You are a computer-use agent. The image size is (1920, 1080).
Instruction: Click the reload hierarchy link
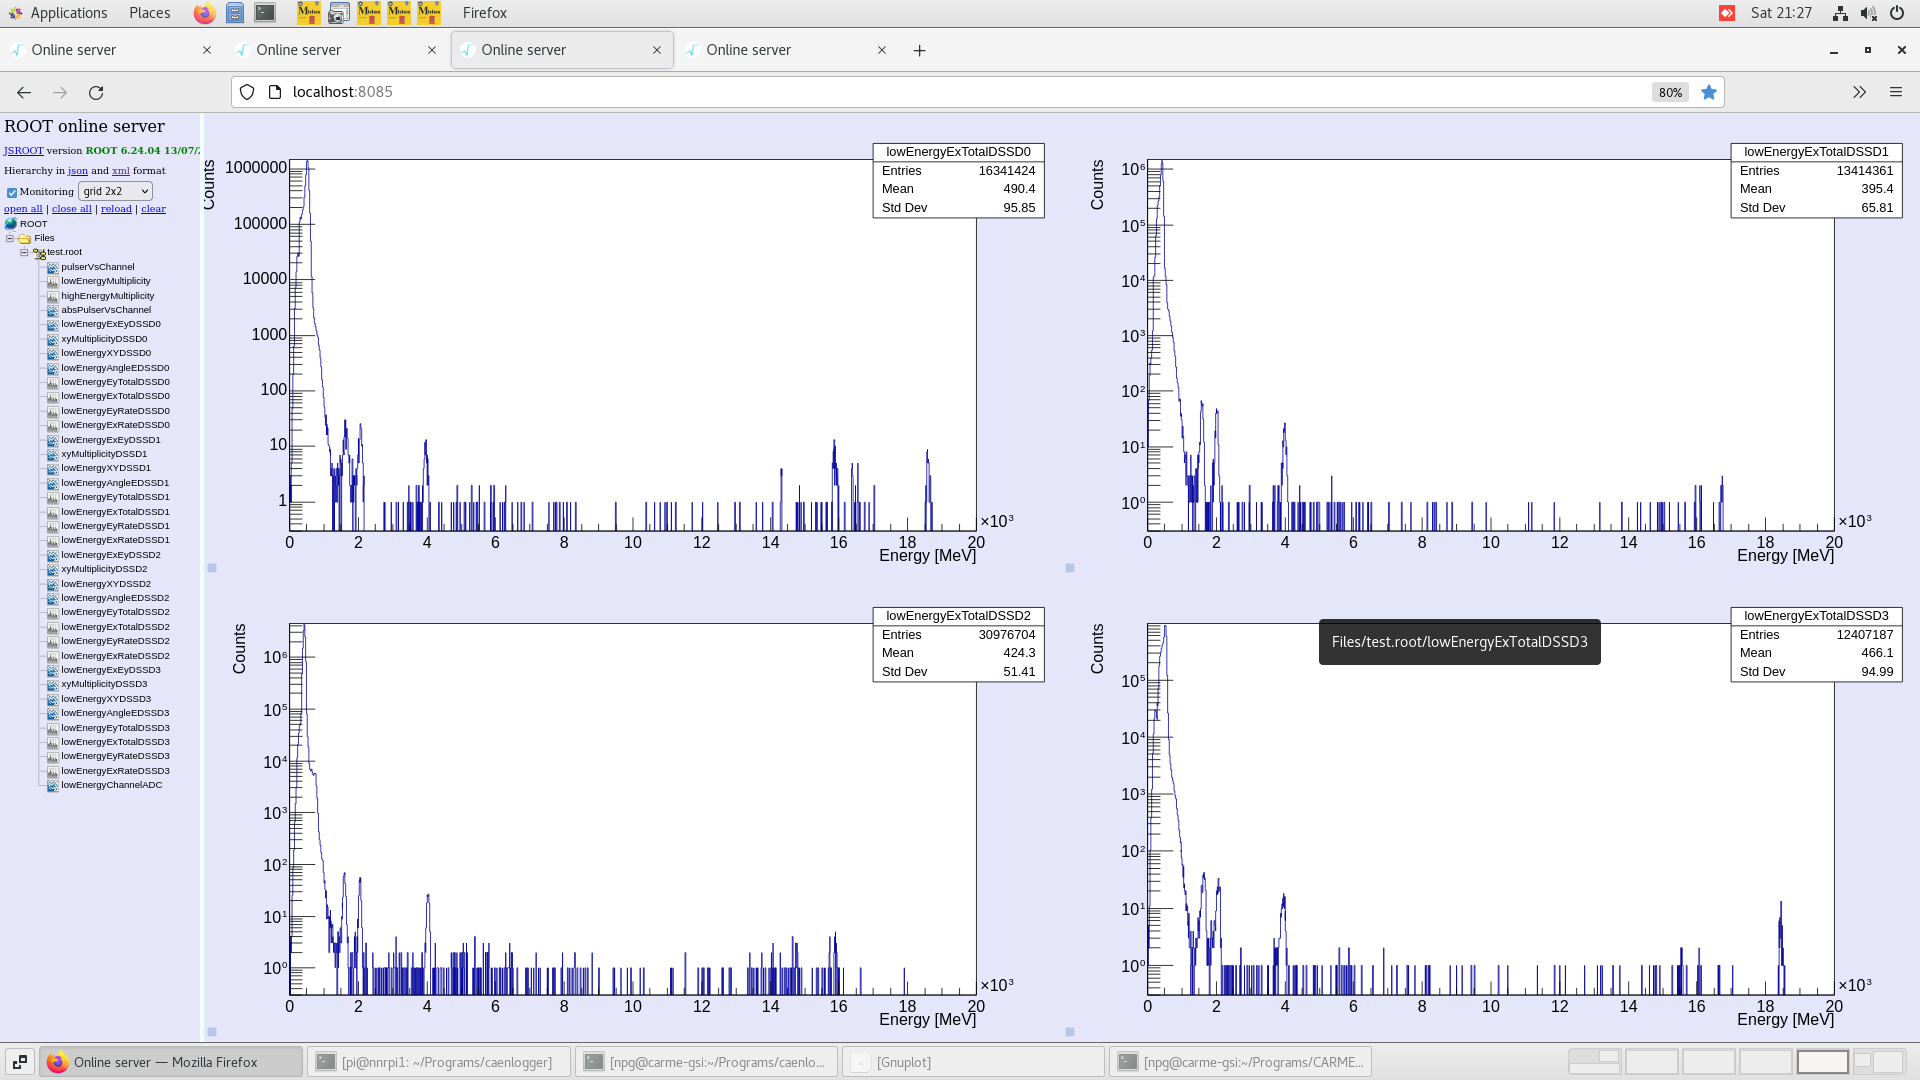tap(116, 209)
